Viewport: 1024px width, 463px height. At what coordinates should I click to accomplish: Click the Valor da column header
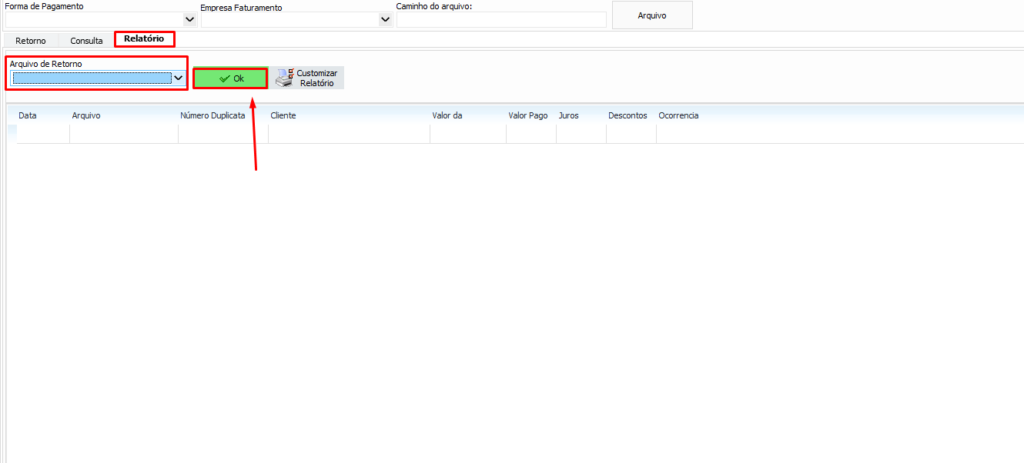[446, 116]
